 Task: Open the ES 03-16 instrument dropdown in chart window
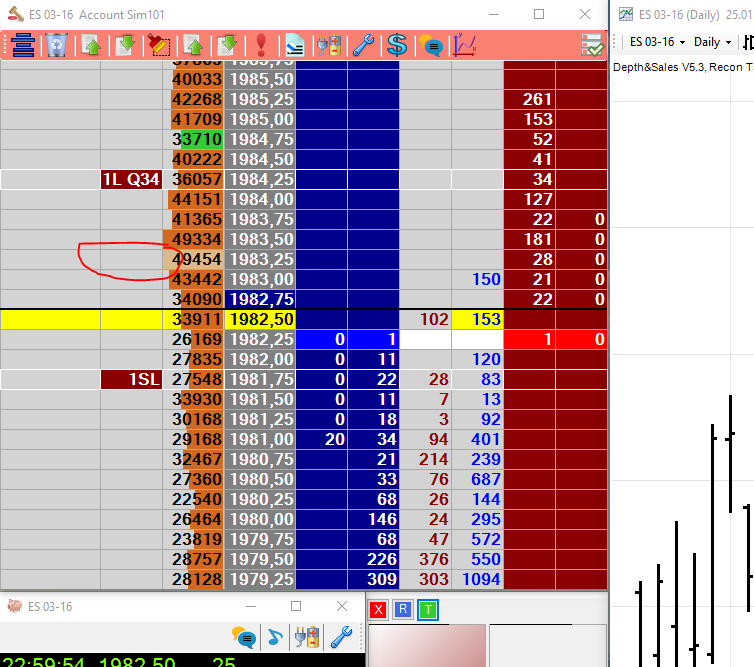[657, 42]
